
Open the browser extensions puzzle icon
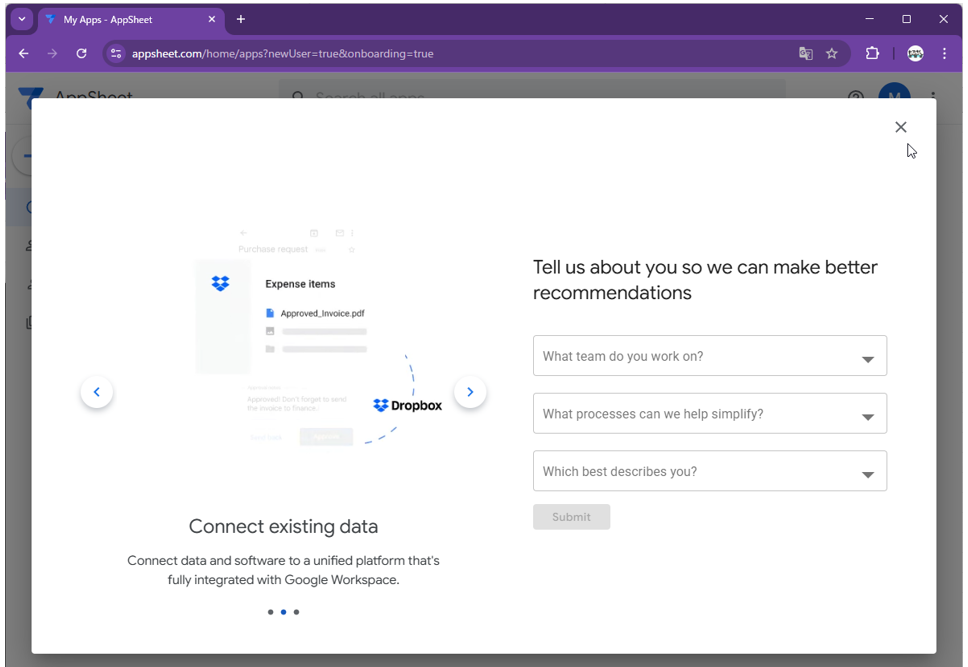point(872,54)
